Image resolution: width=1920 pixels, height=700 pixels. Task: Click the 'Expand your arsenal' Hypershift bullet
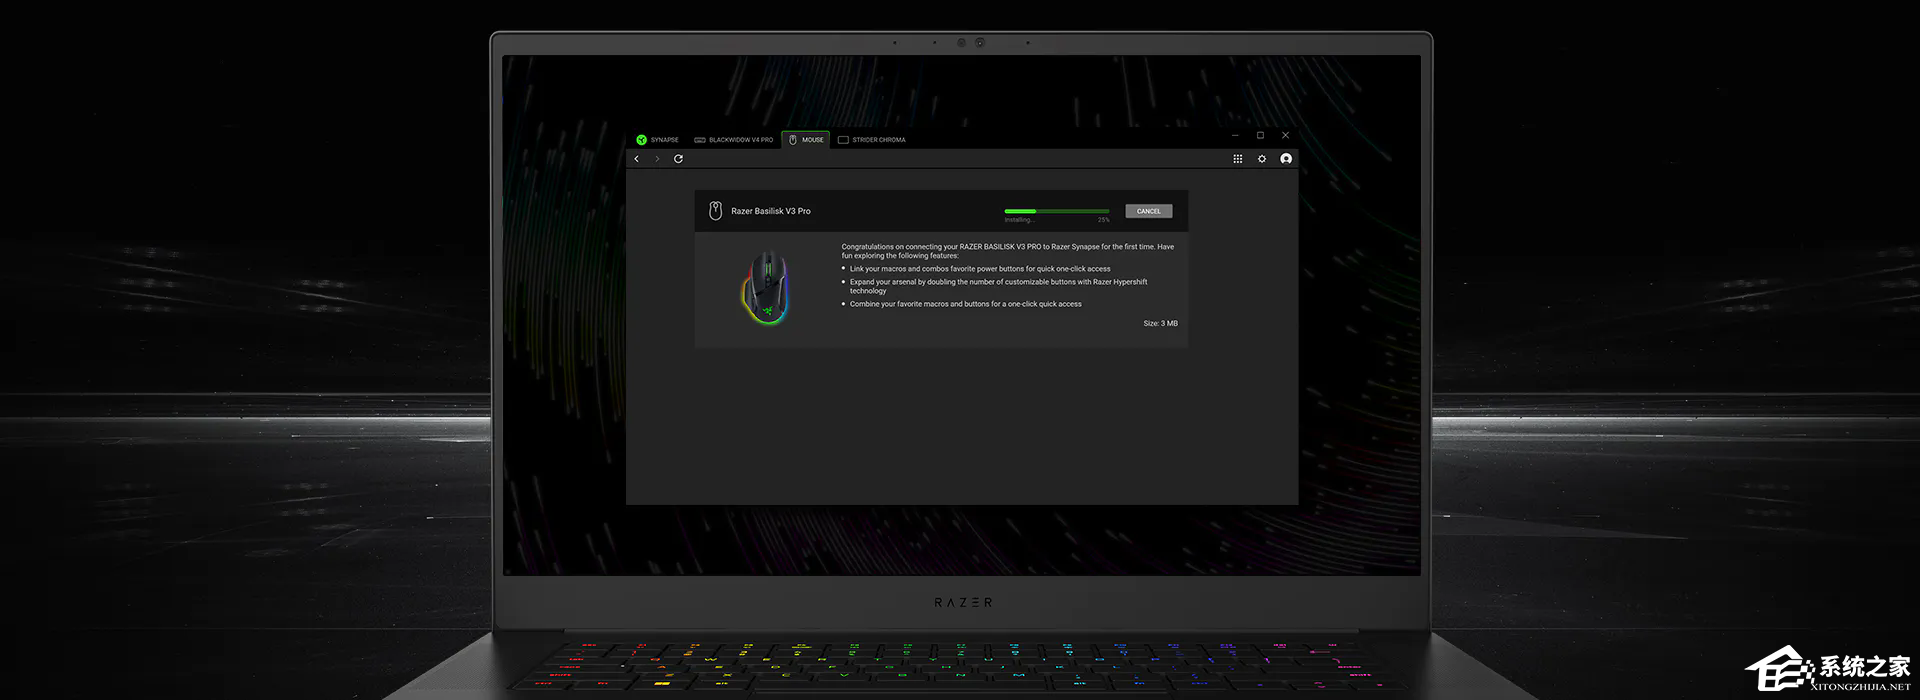[x=995, y=286]
